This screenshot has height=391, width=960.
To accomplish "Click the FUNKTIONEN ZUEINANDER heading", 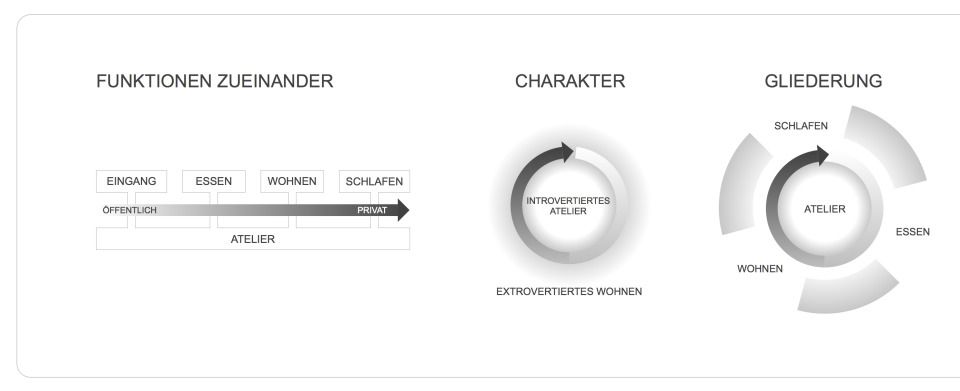I will click(214, 81).
